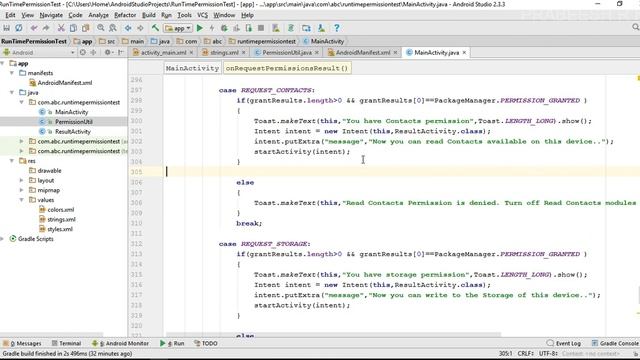Open the Project Structure icon

pyautogui.click(x=306, y=28)
